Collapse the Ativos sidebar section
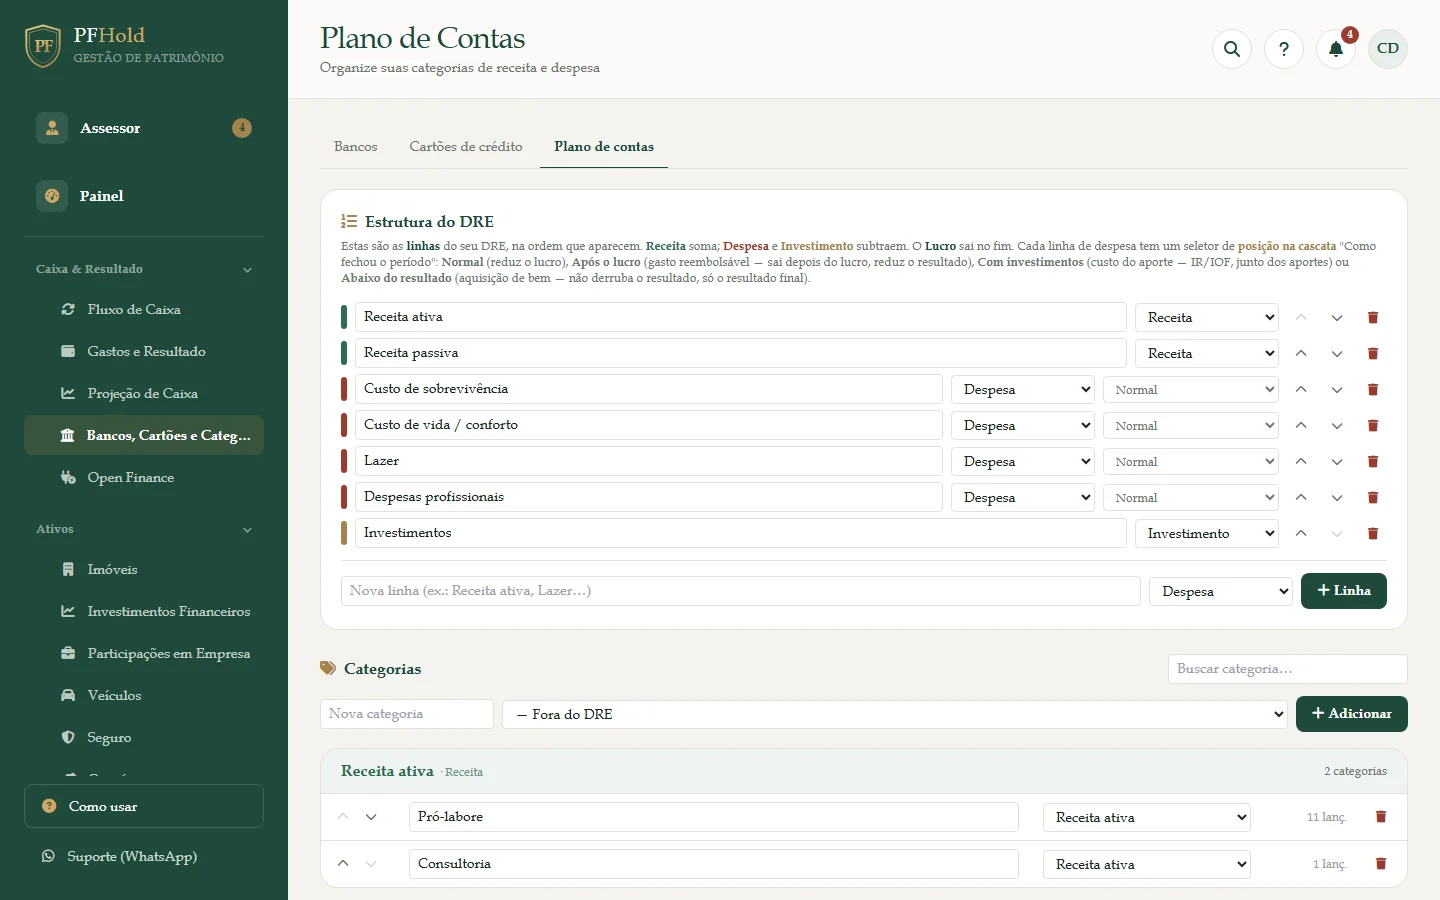Viewport: 1440px width, 900px height. coord(144,529)
